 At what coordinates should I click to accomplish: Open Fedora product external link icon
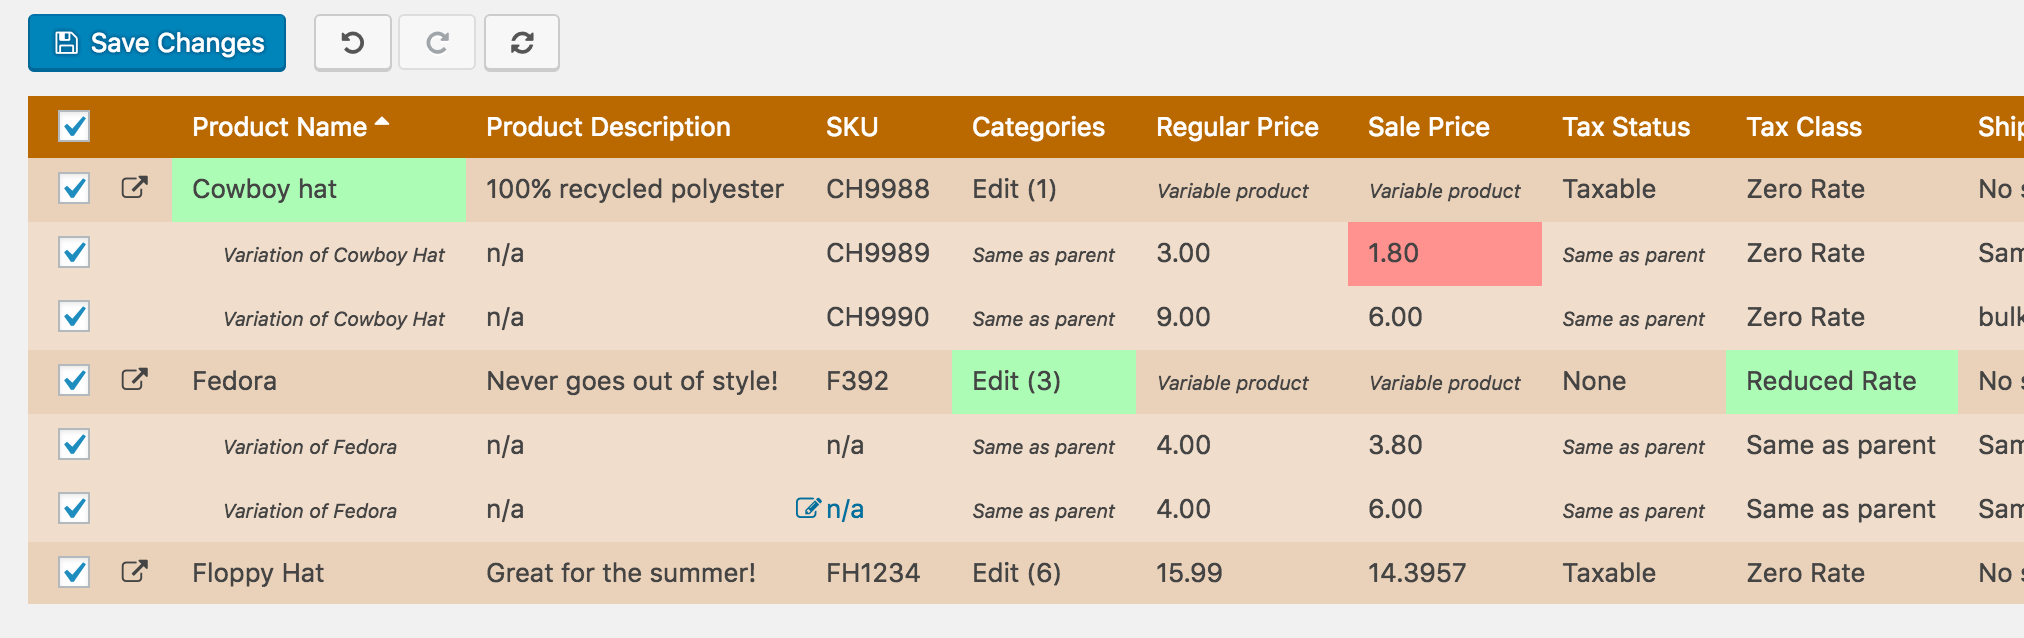pos(134,380)
